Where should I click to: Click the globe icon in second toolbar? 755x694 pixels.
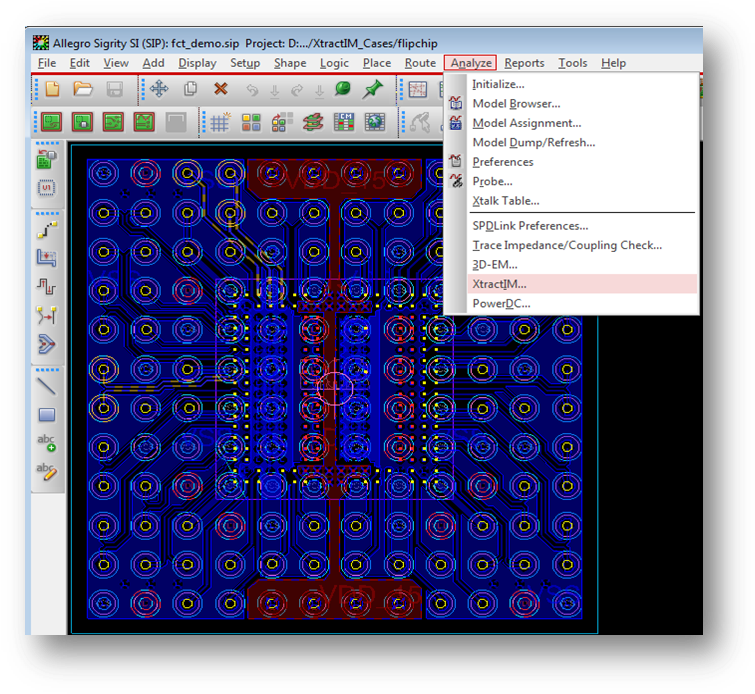click(x=375, y=122)
